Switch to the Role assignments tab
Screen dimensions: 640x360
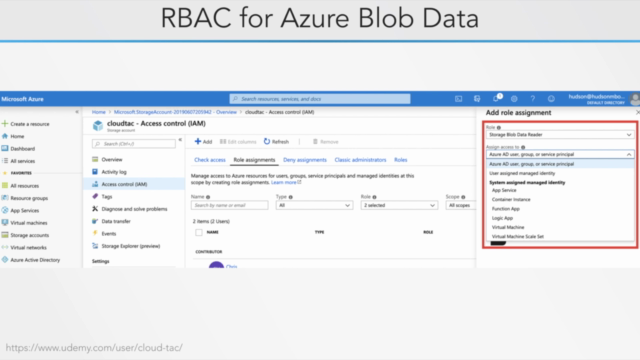[254, 160]
